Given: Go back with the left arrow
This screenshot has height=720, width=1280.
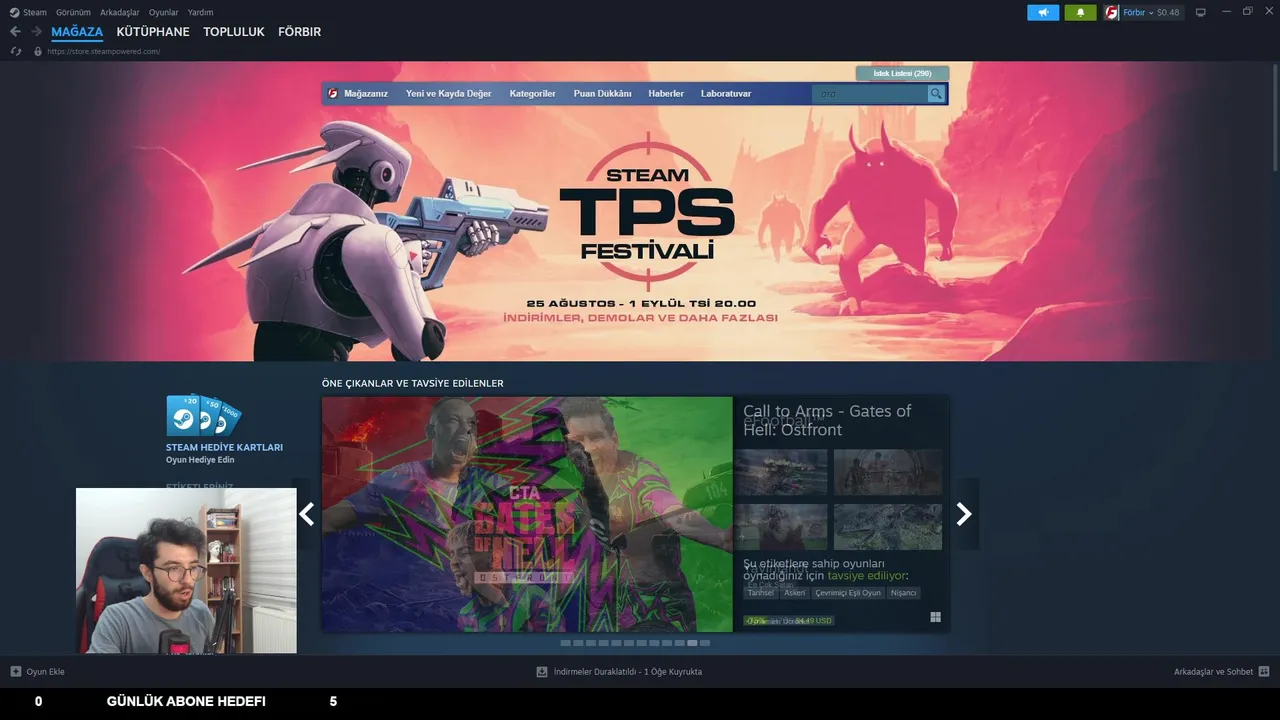Looking at the screenshot, I should click(x=15, y=32).
